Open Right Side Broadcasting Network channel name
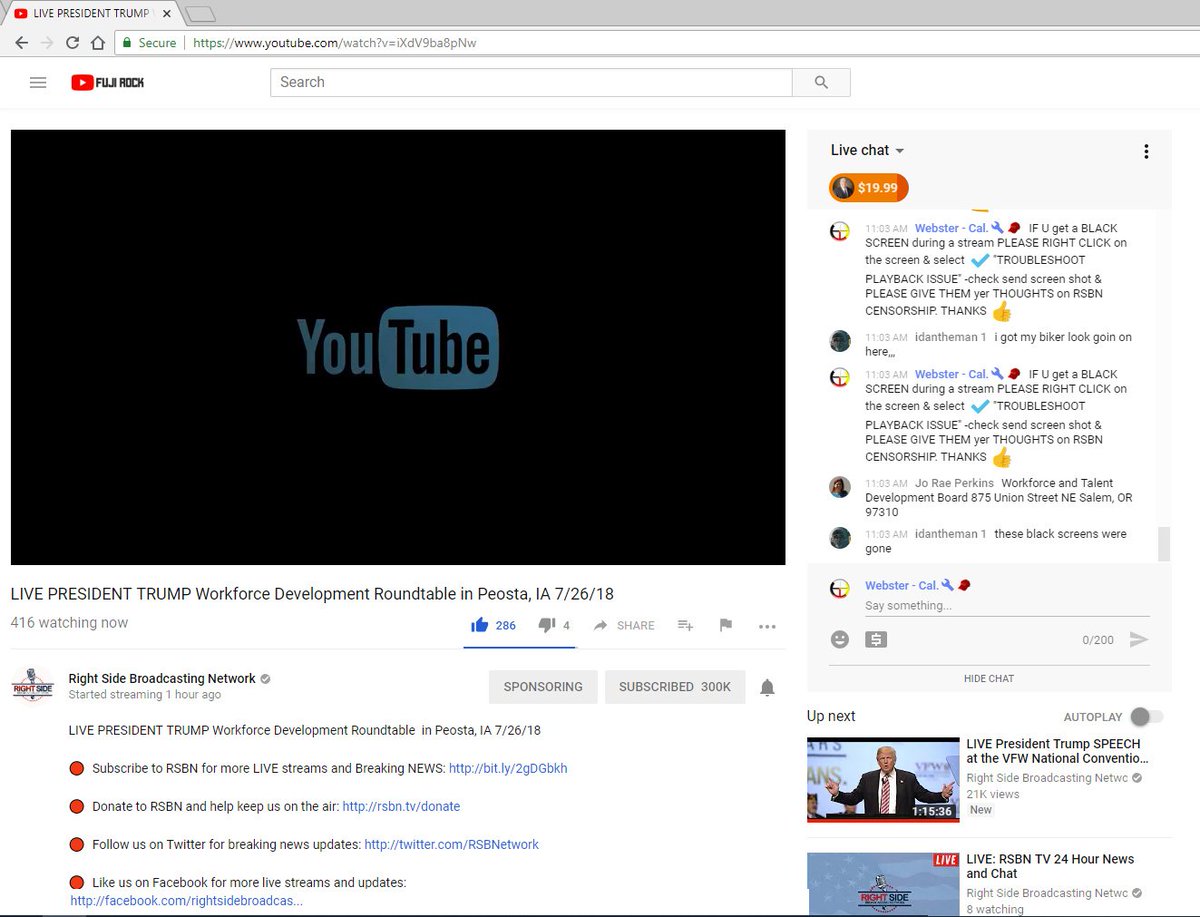 pyautogui.click(x=162, y=678)
